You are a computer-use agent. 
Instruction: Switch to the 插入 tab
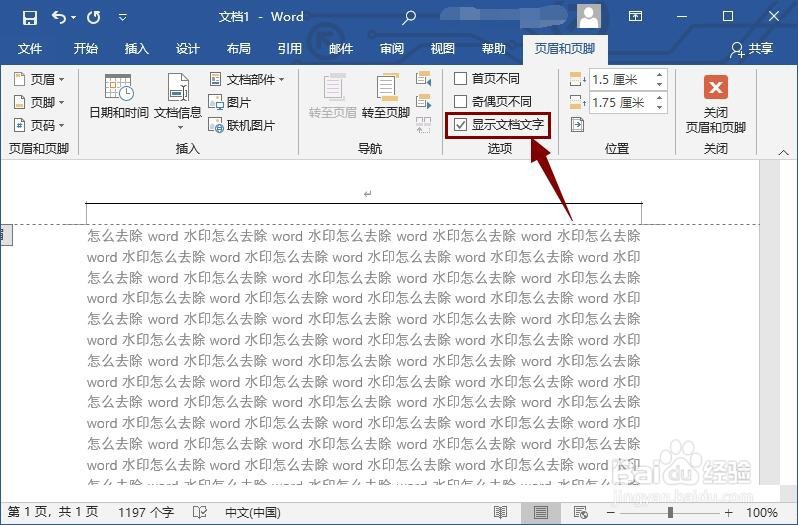[x=136, y=49]
